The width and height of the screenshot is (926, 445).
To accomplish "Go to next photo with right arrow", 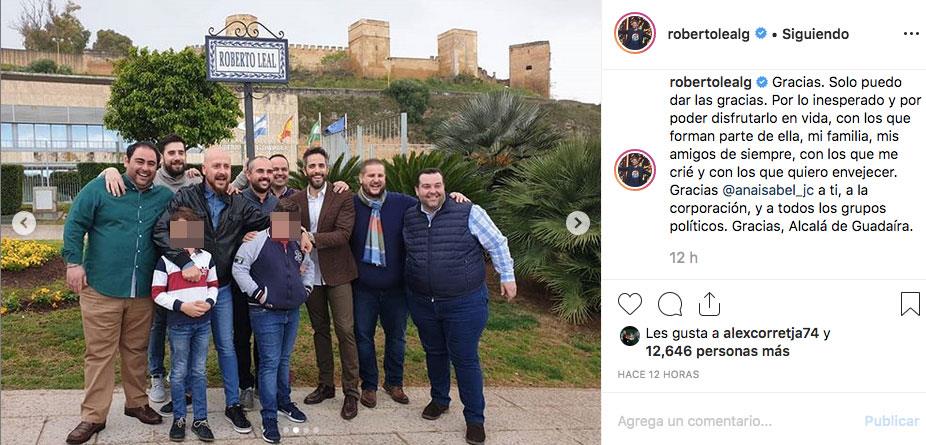I will click(x=578, y=223).
